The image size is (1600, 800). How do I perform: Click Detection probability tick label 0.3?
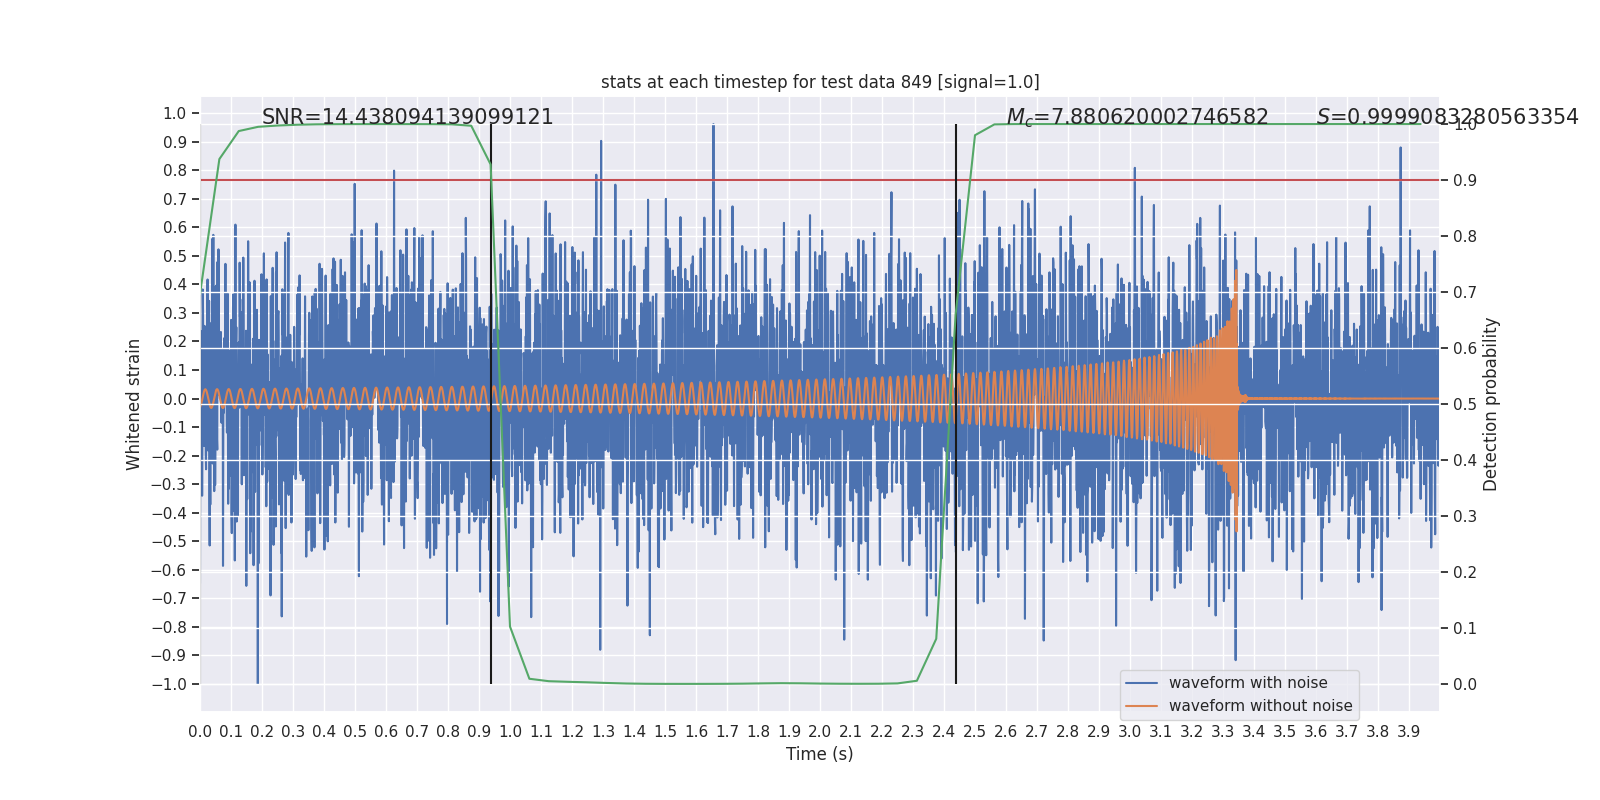1465,517
